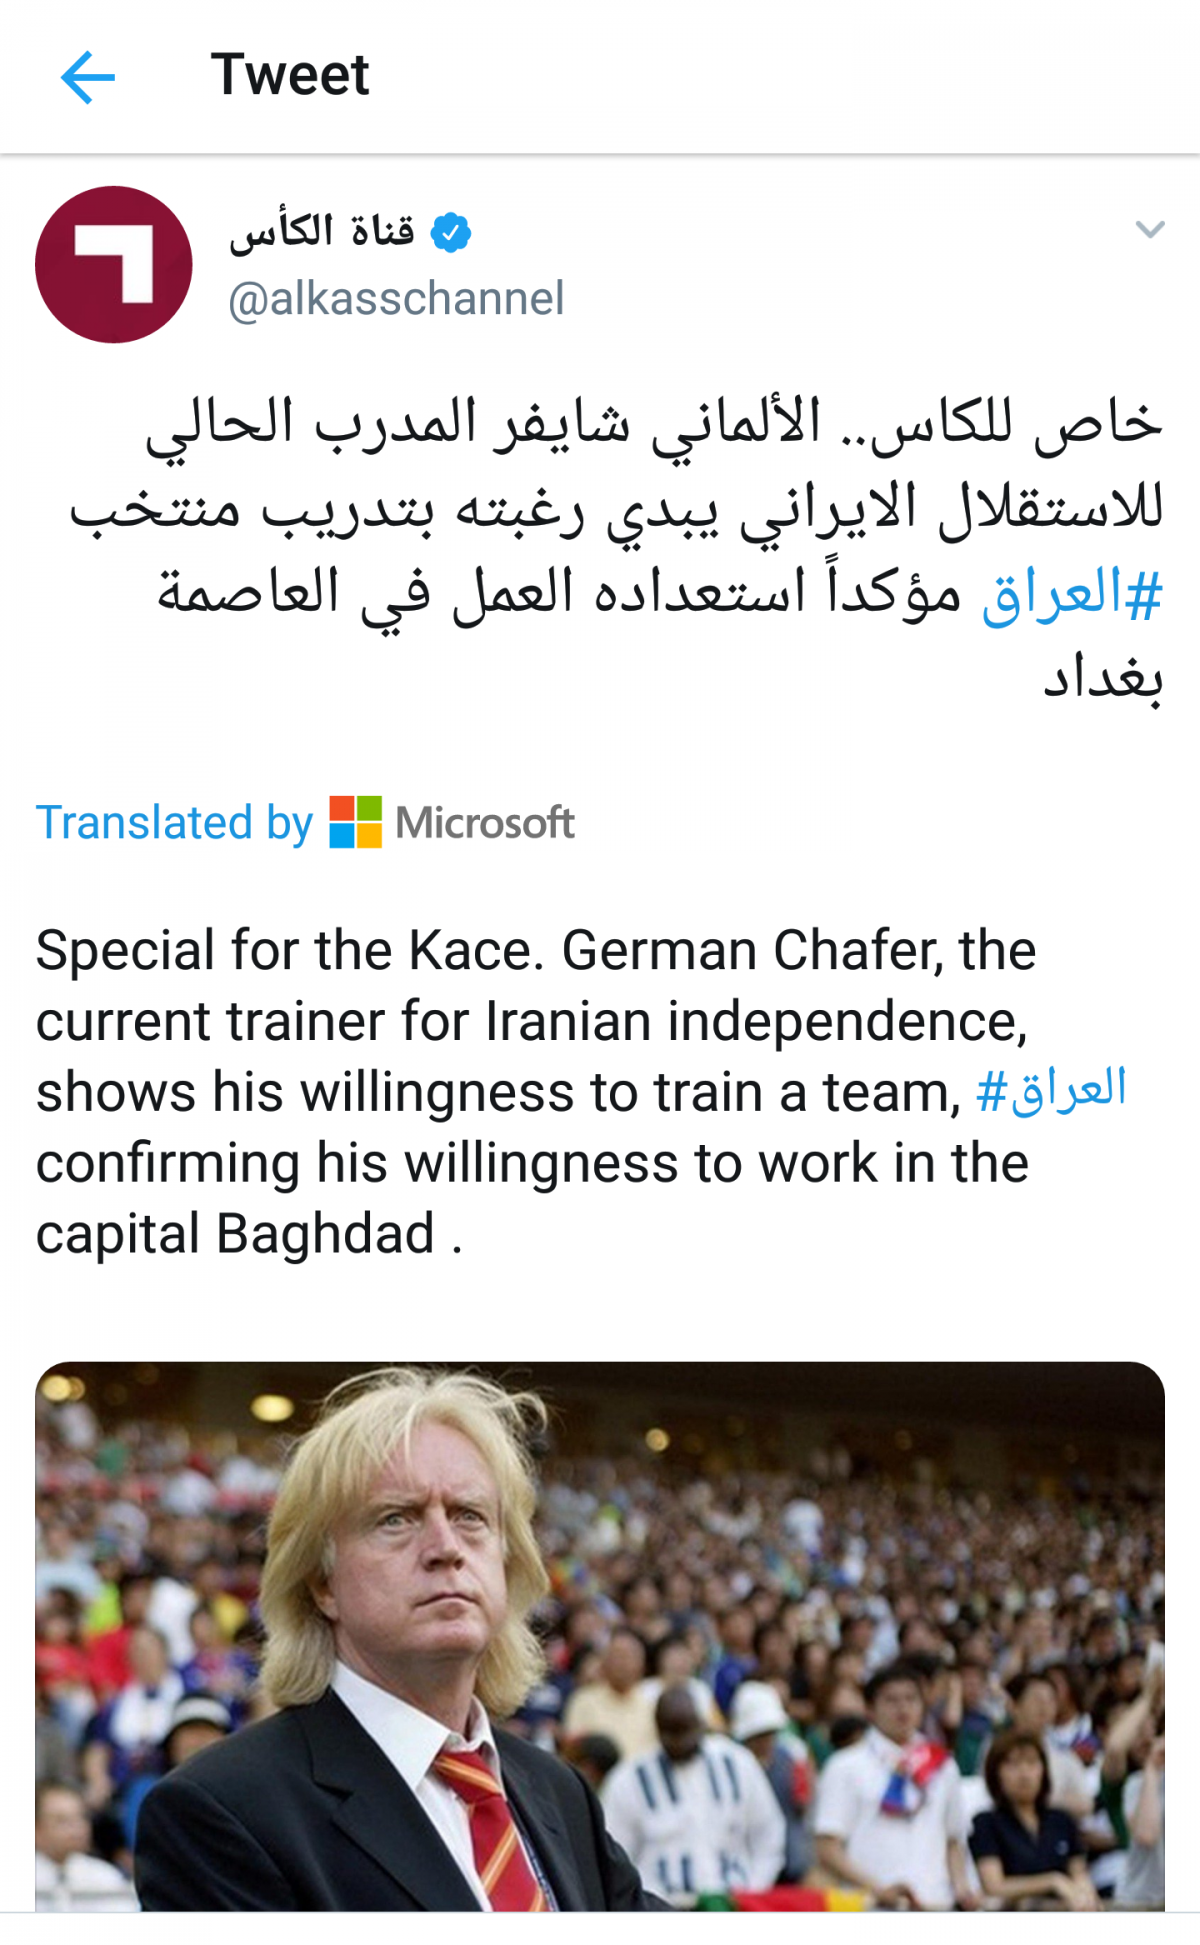Open #العراق hashtag inside the English translation

coord(1051,1091)
